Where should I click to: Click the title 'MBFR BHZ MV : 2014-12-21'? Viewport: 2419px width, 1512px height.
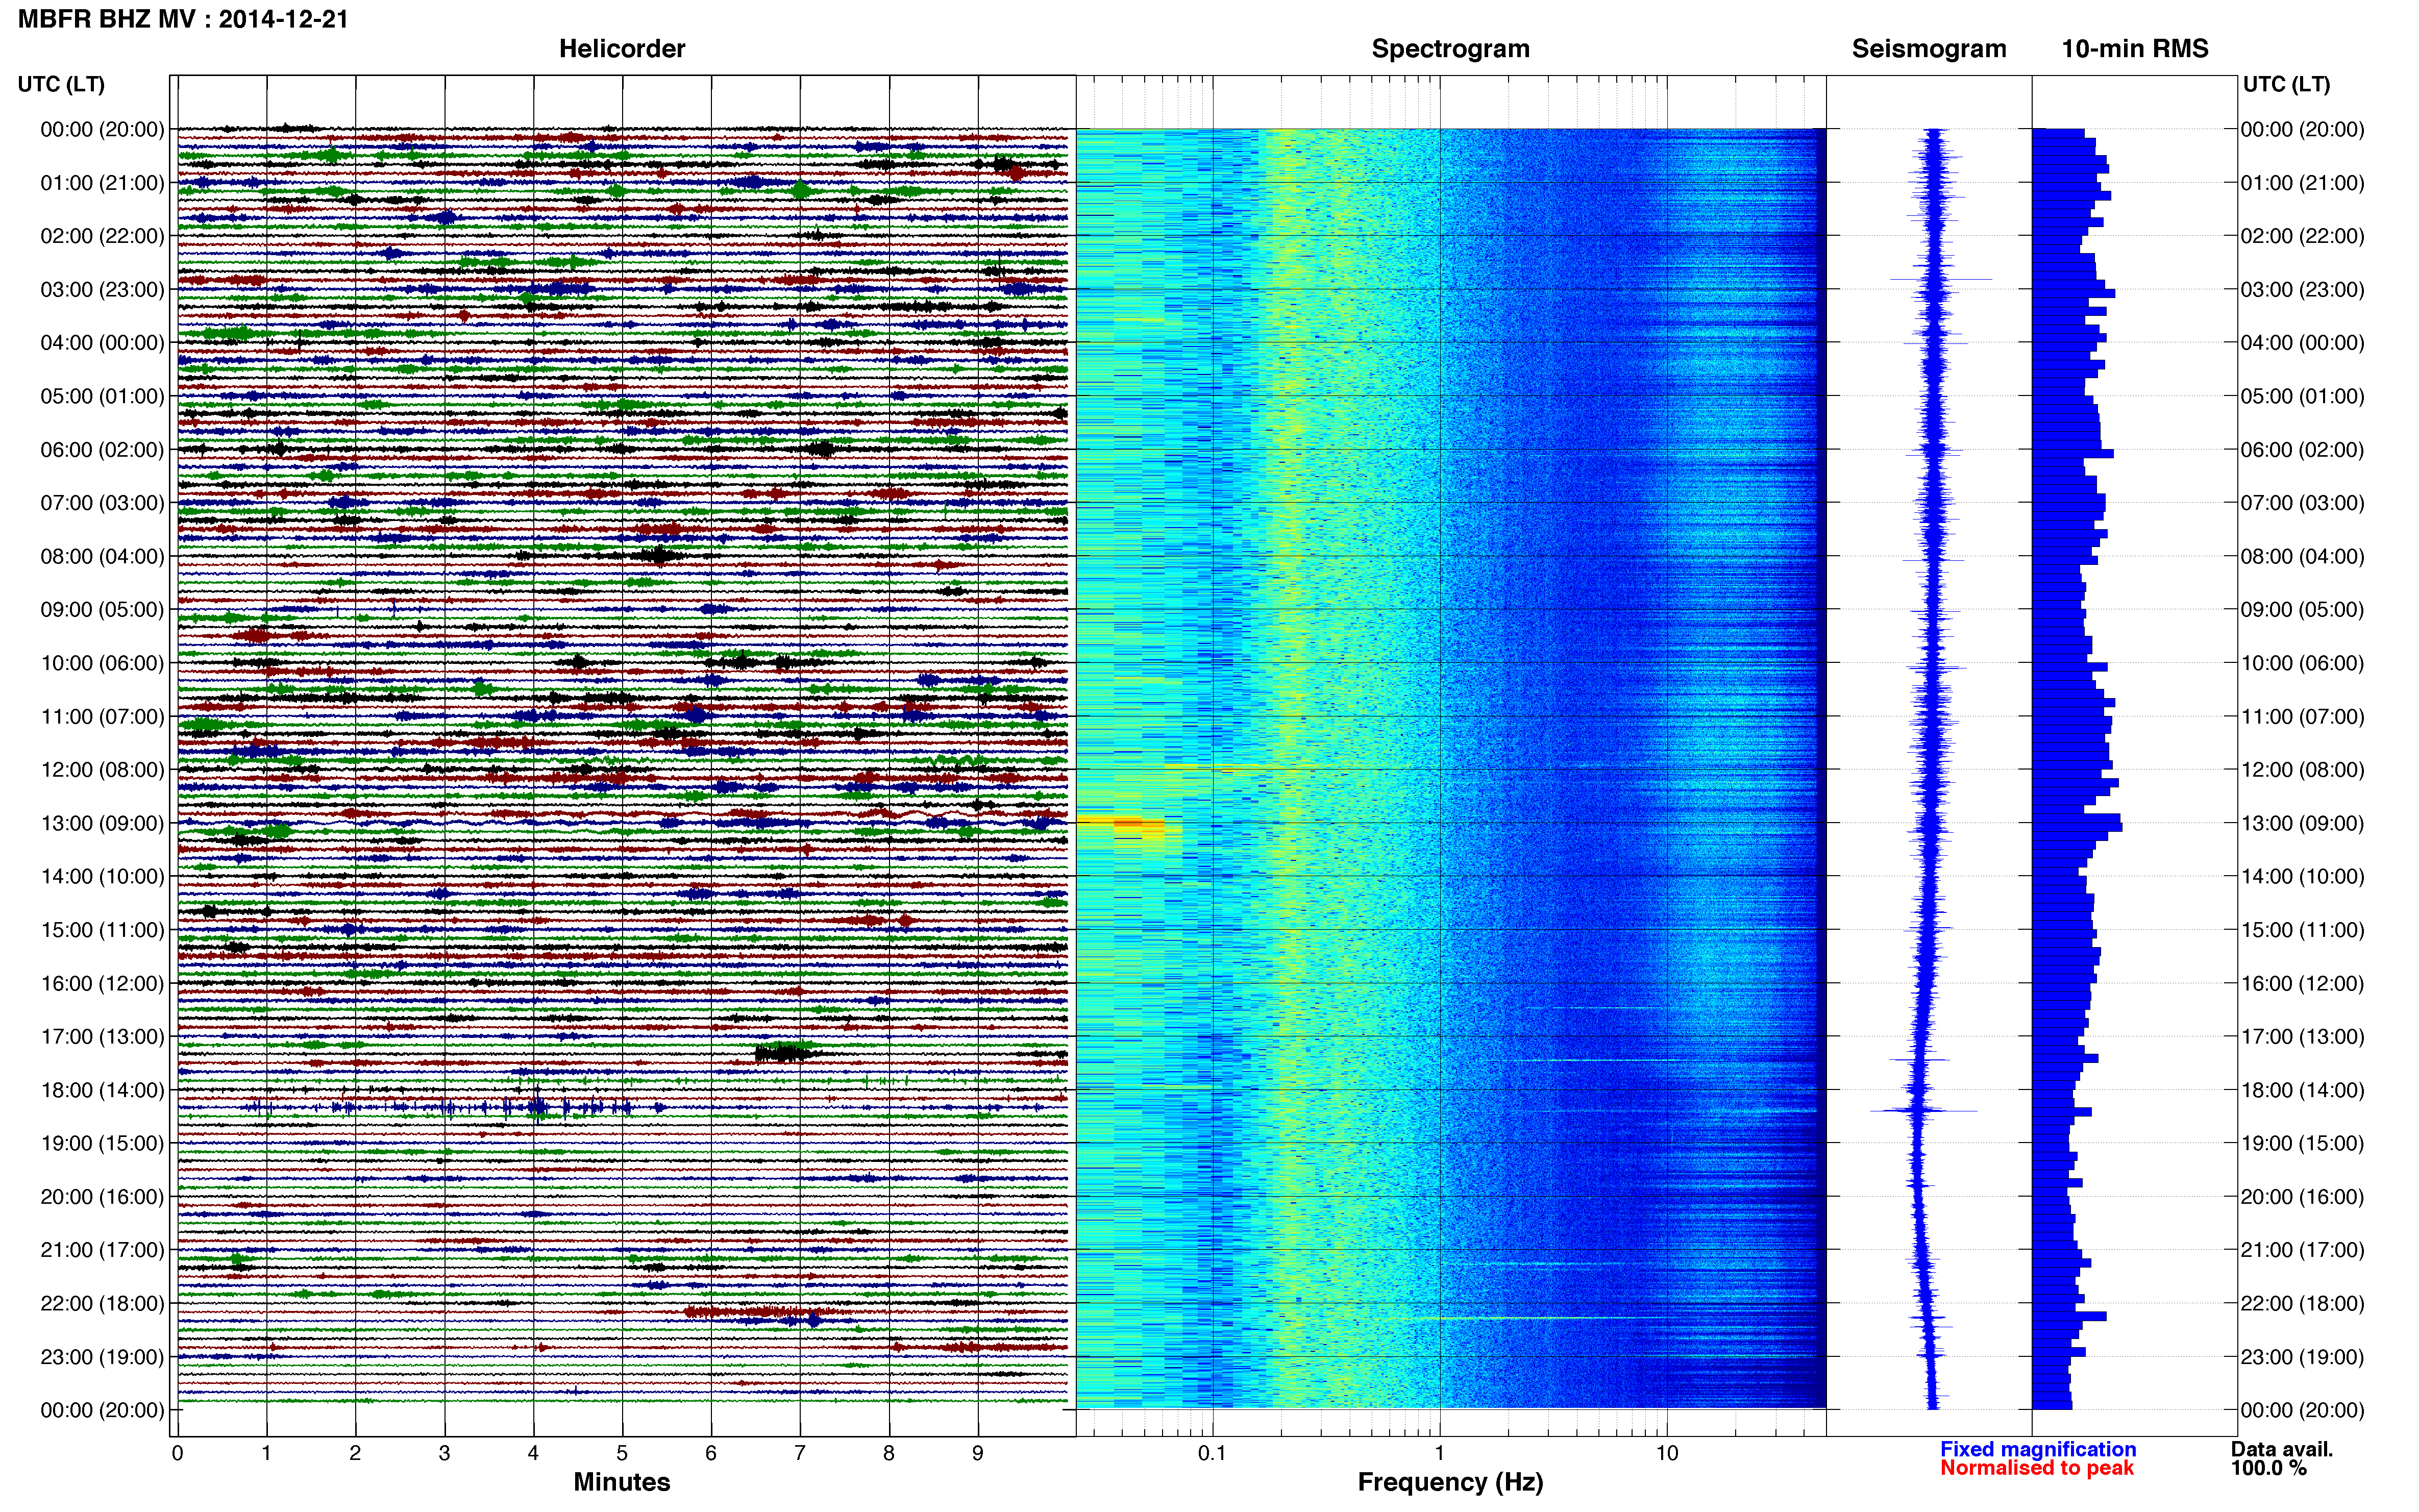183,19
